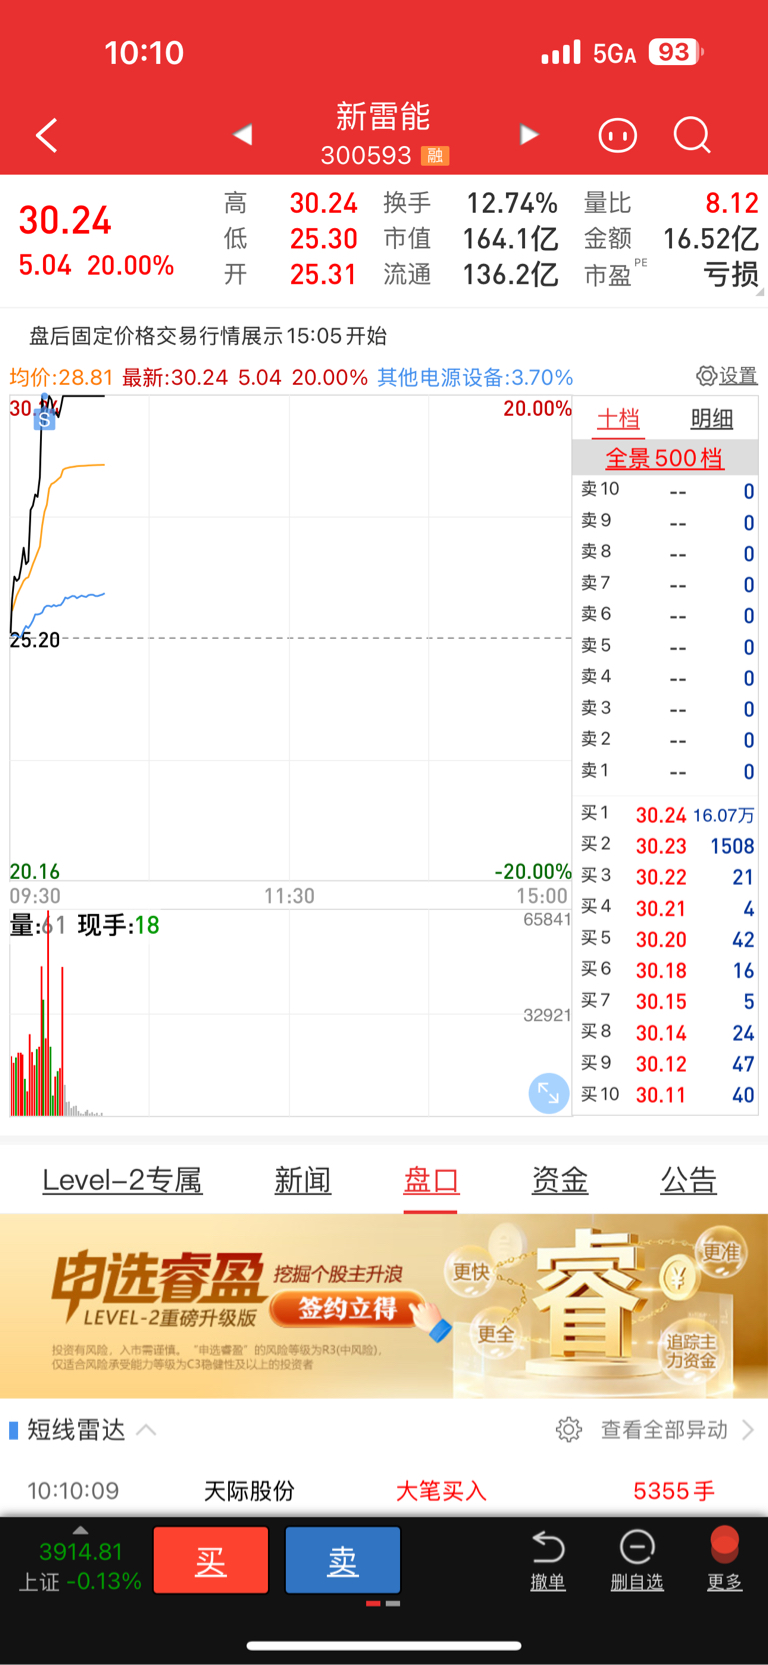Expand the chart to fullscreen with the arrows button
This screenshot has height=1665, width=768.
[x=548, y=1093]
